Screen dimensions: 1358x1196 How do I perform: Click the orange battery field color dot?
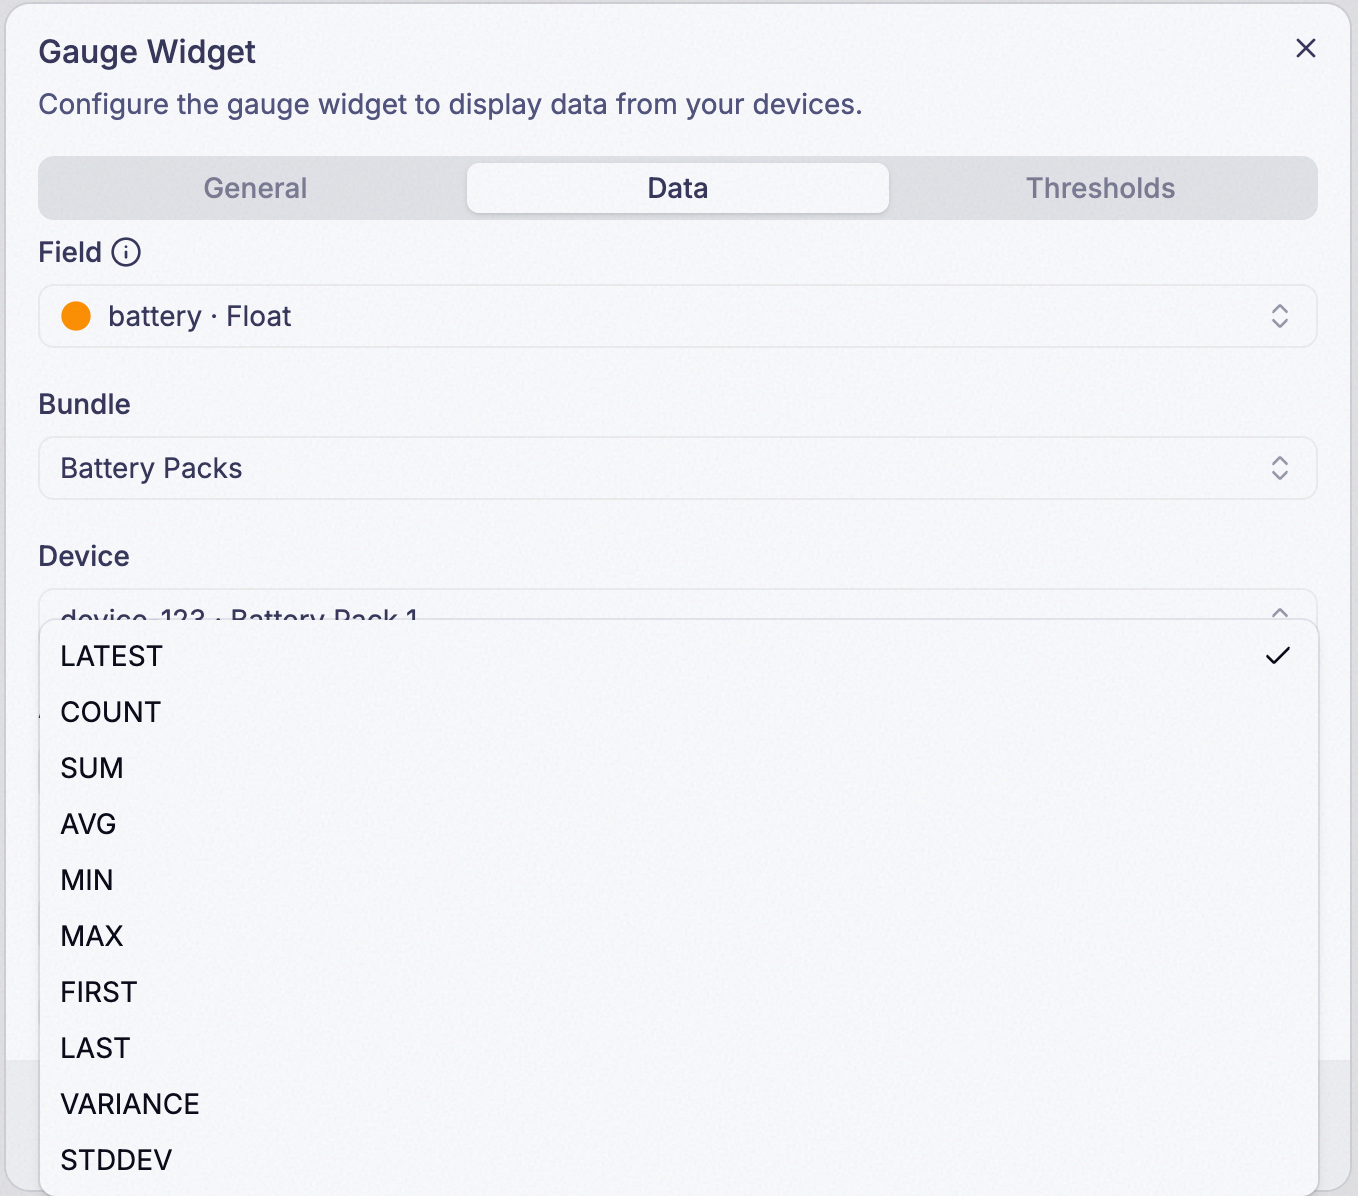(x=76, y=316)
